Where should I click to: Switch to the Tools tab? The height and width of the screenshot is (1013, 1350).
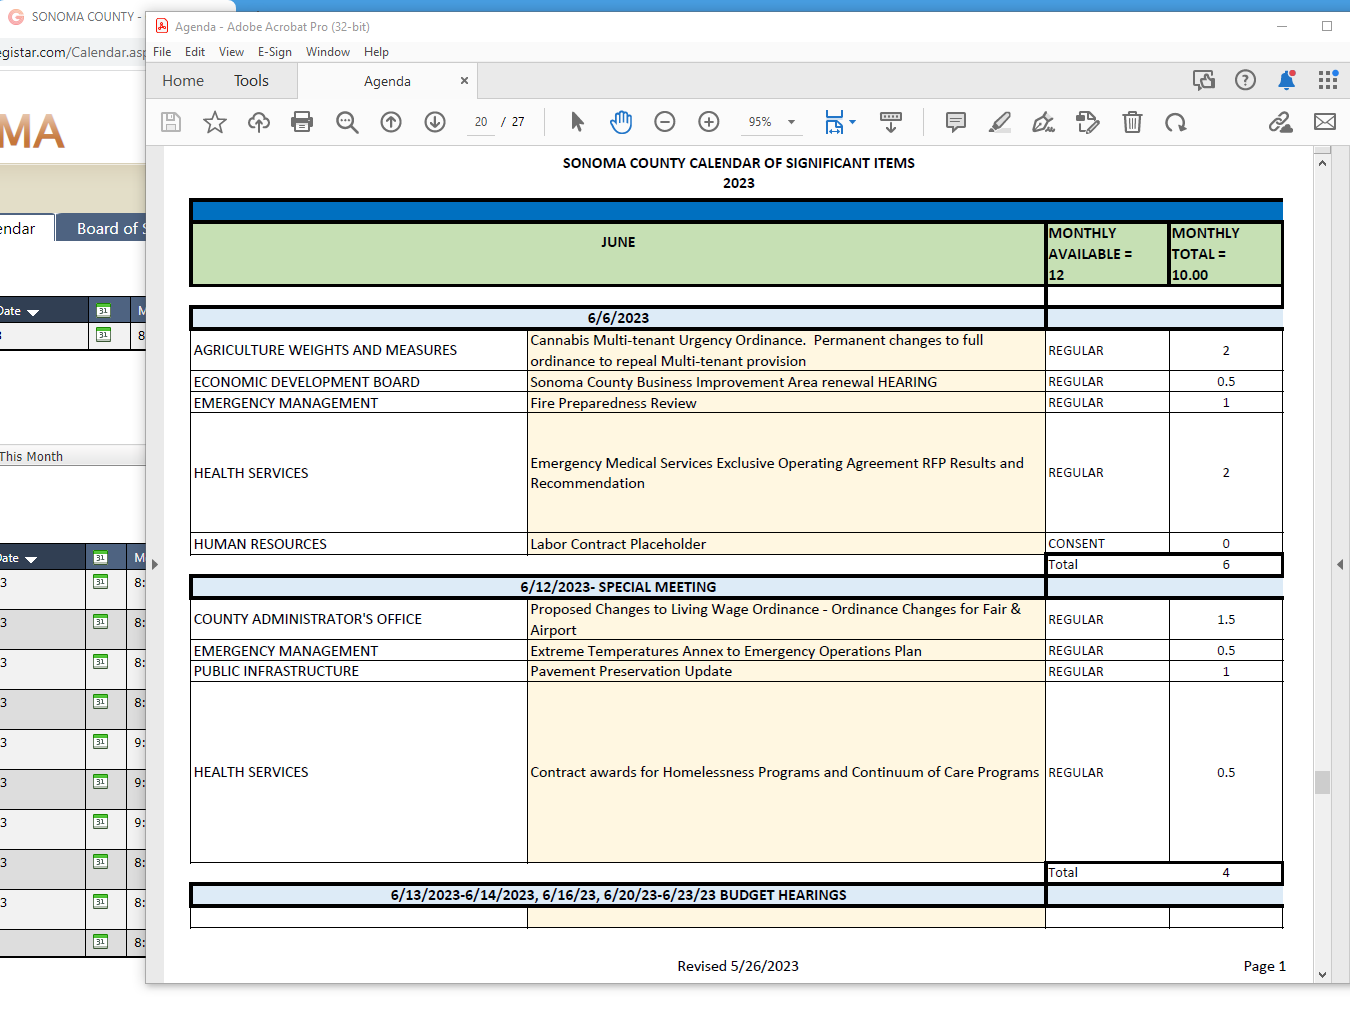(x=251, y=81)
